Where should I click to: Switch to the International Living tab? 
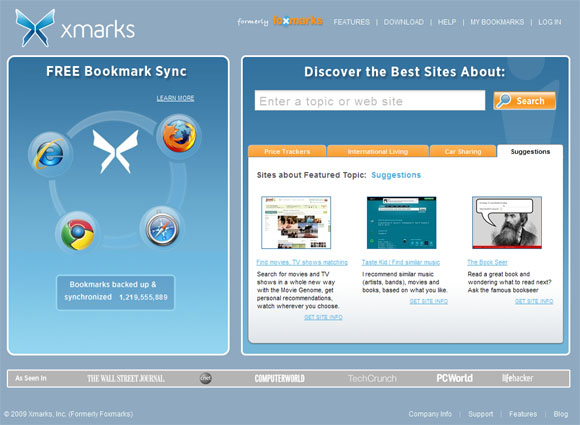(378, 151)
